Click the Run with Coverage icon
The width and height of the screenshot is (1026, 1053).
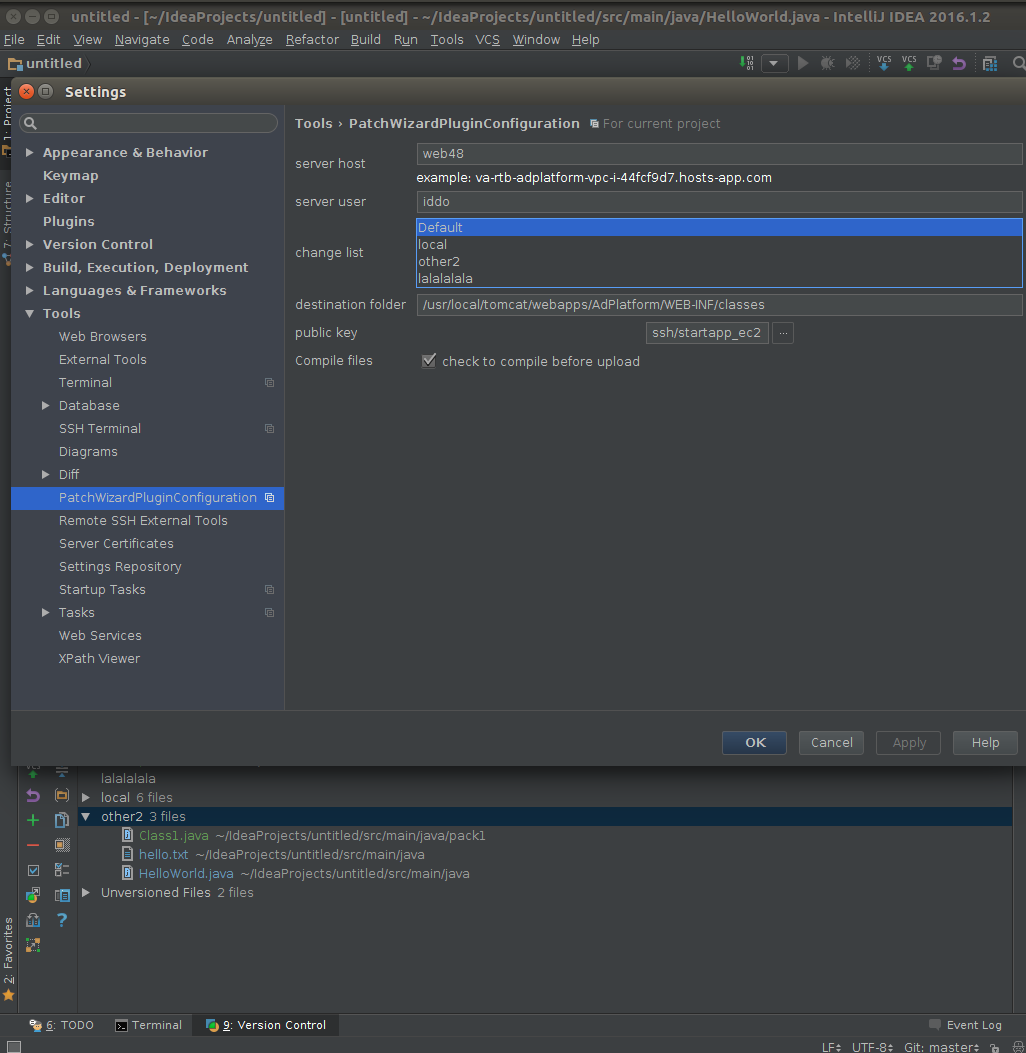click(x=853, y=63)
